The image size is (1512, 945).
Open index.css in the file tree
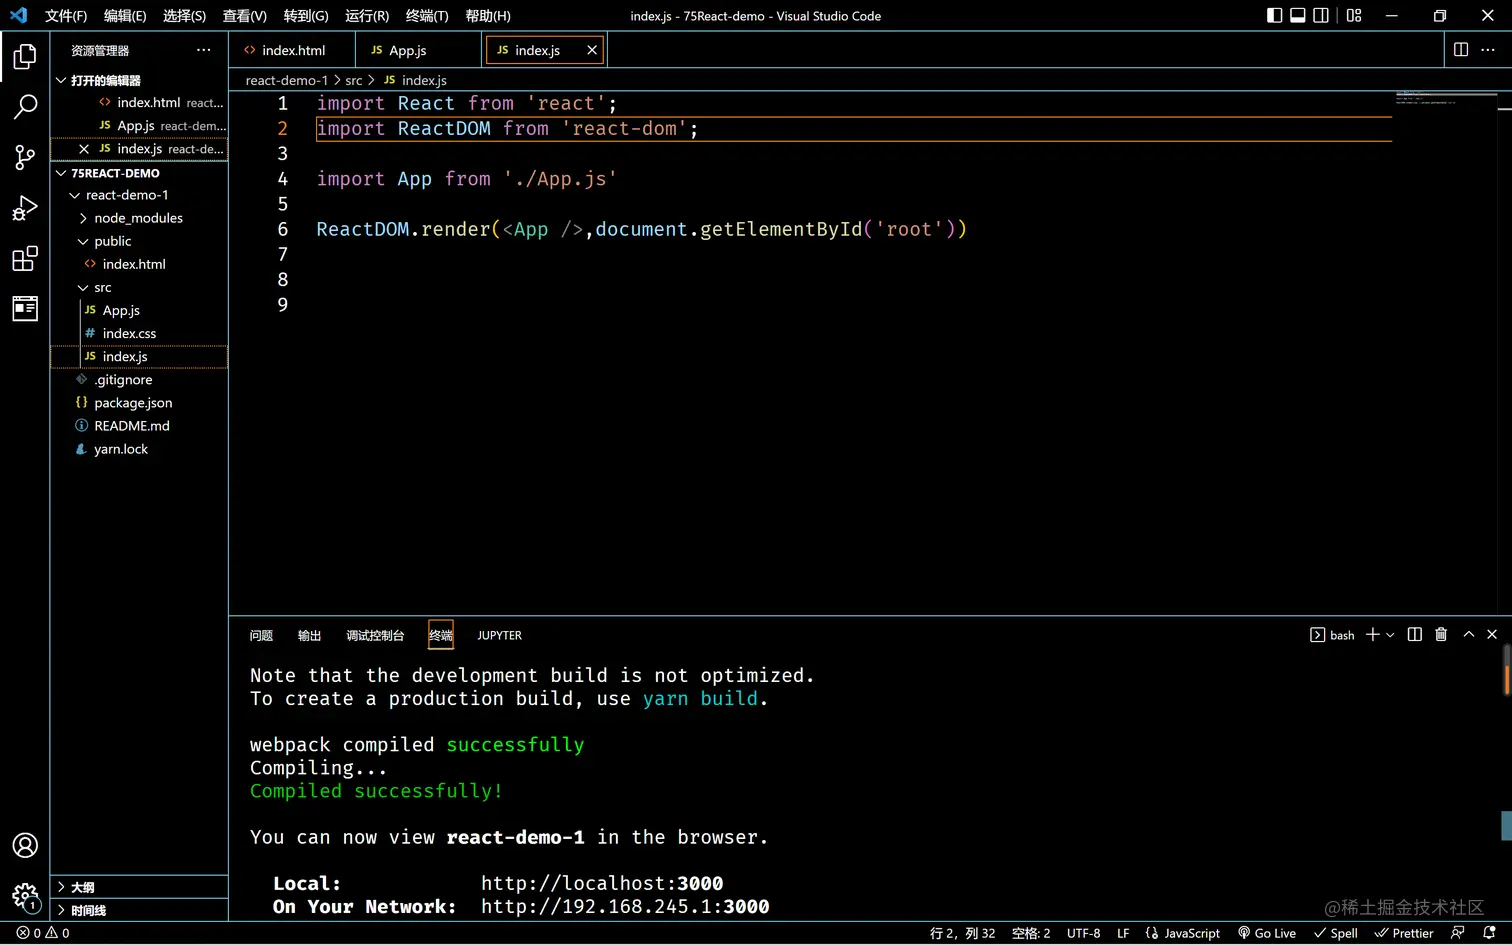[x=129, y=333]
